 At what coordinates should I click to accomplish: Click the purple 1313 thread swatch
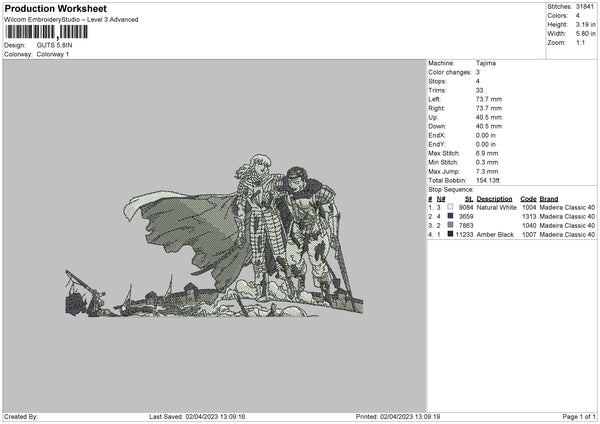click(450, 216)
